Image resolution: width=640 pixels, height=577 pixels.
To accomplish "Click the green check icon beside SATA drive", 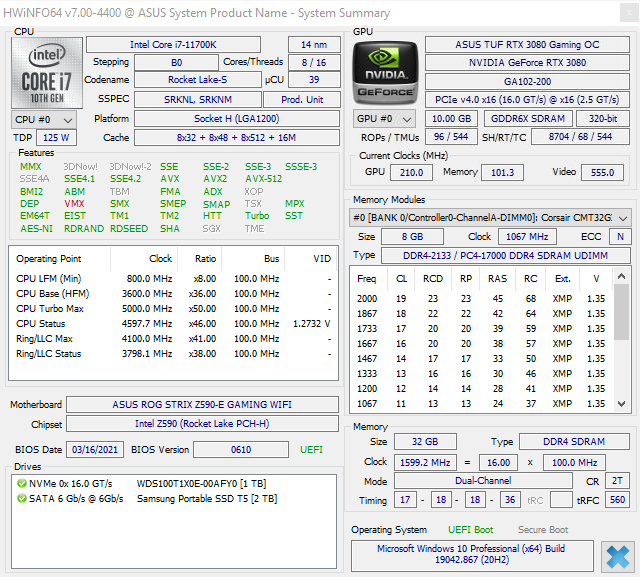I will [22, 499].
